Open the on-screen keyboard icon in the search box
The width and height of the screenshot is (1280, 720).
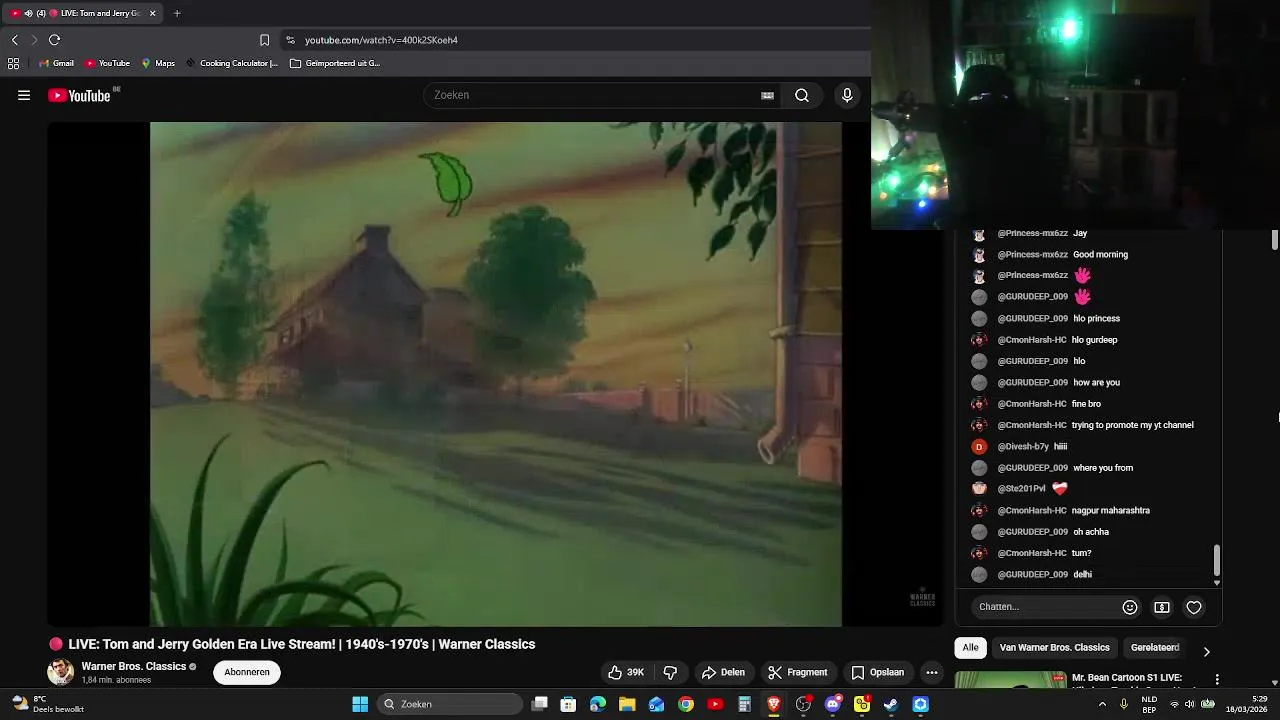click(x=767, y=95)
